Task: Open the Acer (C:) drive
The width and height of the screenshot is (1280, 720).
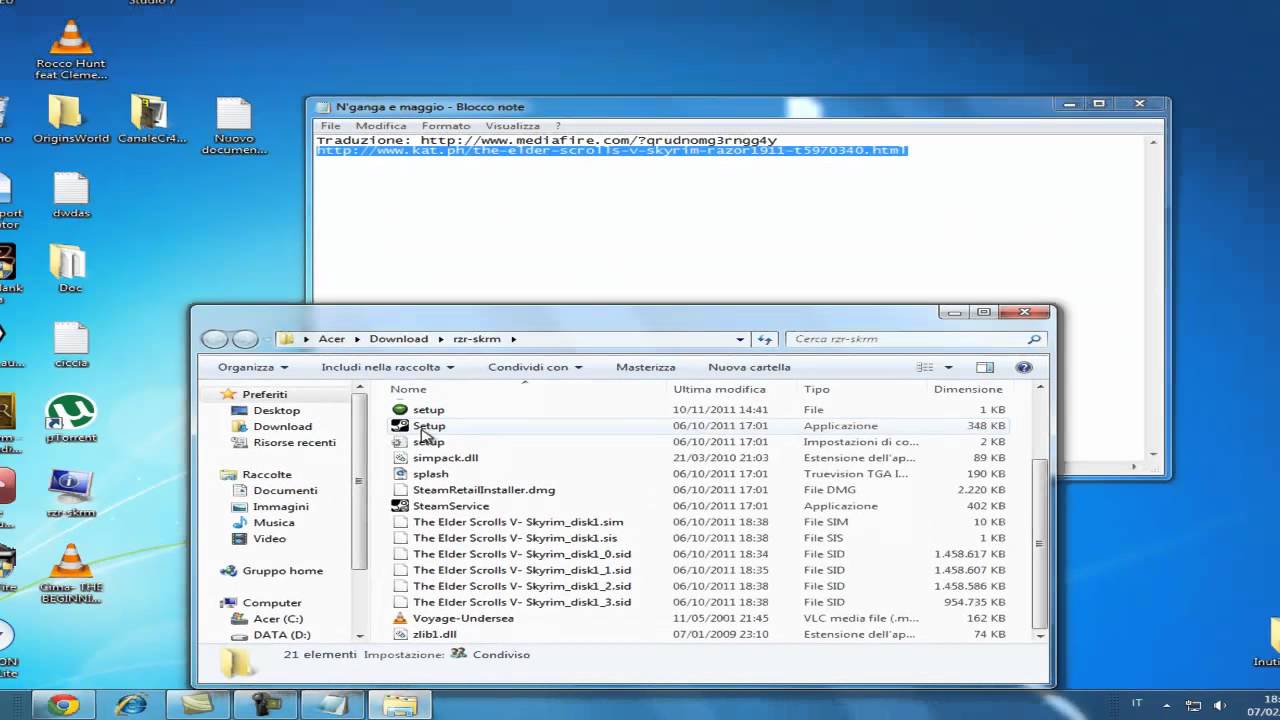Action: (x=278, y=618)
